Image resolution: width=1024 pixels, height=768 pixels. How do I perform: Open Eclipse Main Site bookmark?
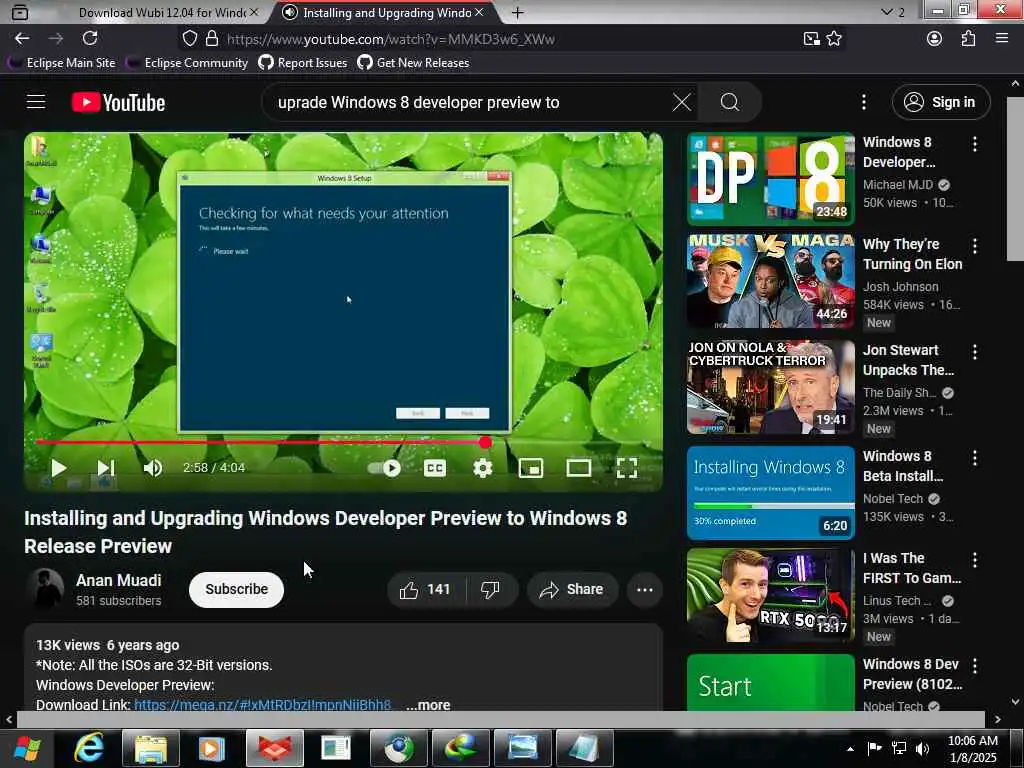(x=62, y=63)
